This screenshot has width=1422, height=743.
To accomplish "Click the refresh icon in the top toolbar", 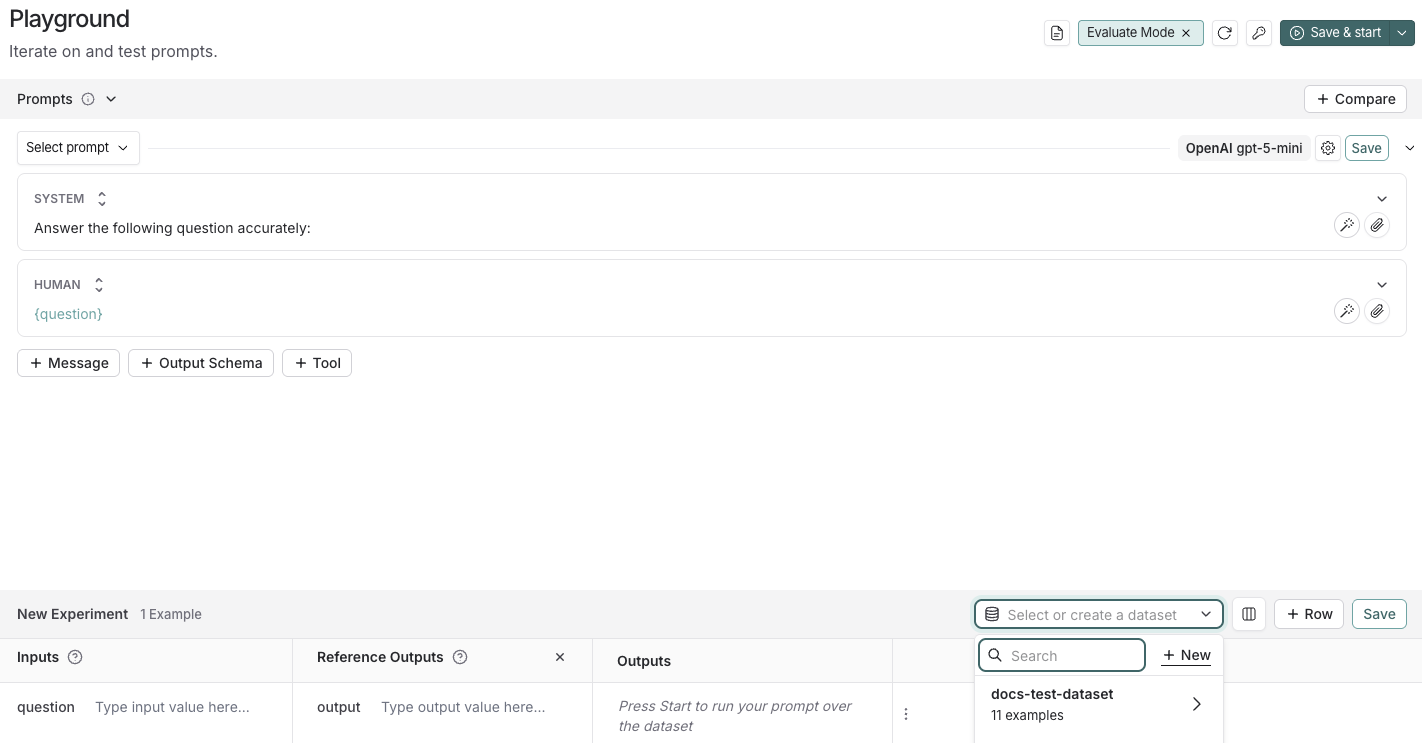I will click(1224, 32).
